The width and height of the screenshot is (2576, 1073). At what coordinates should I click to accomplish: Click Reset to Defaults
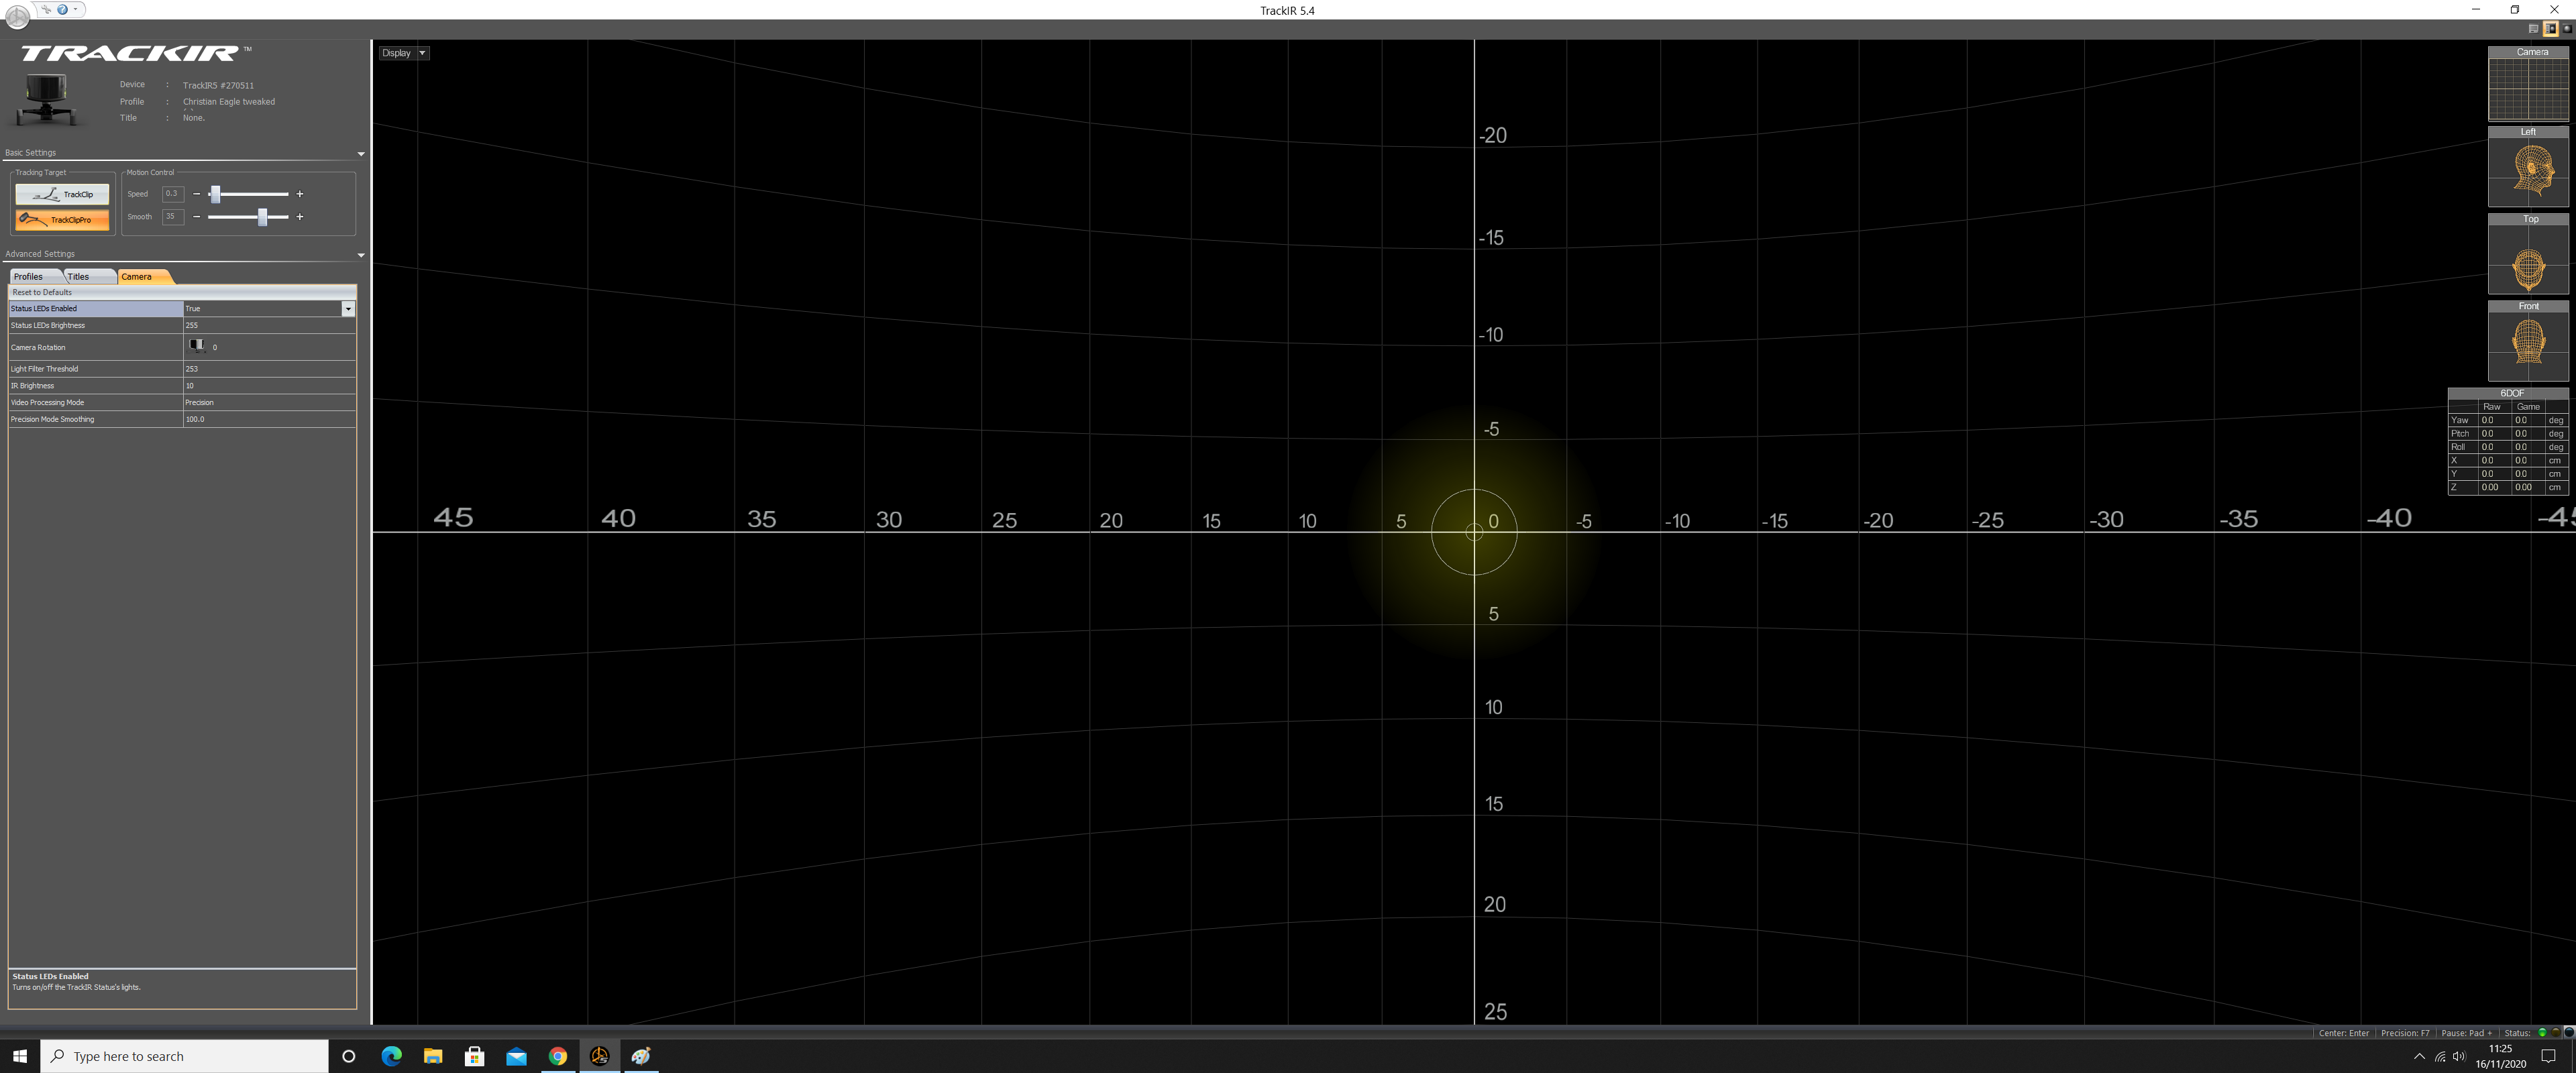point(42,292)
